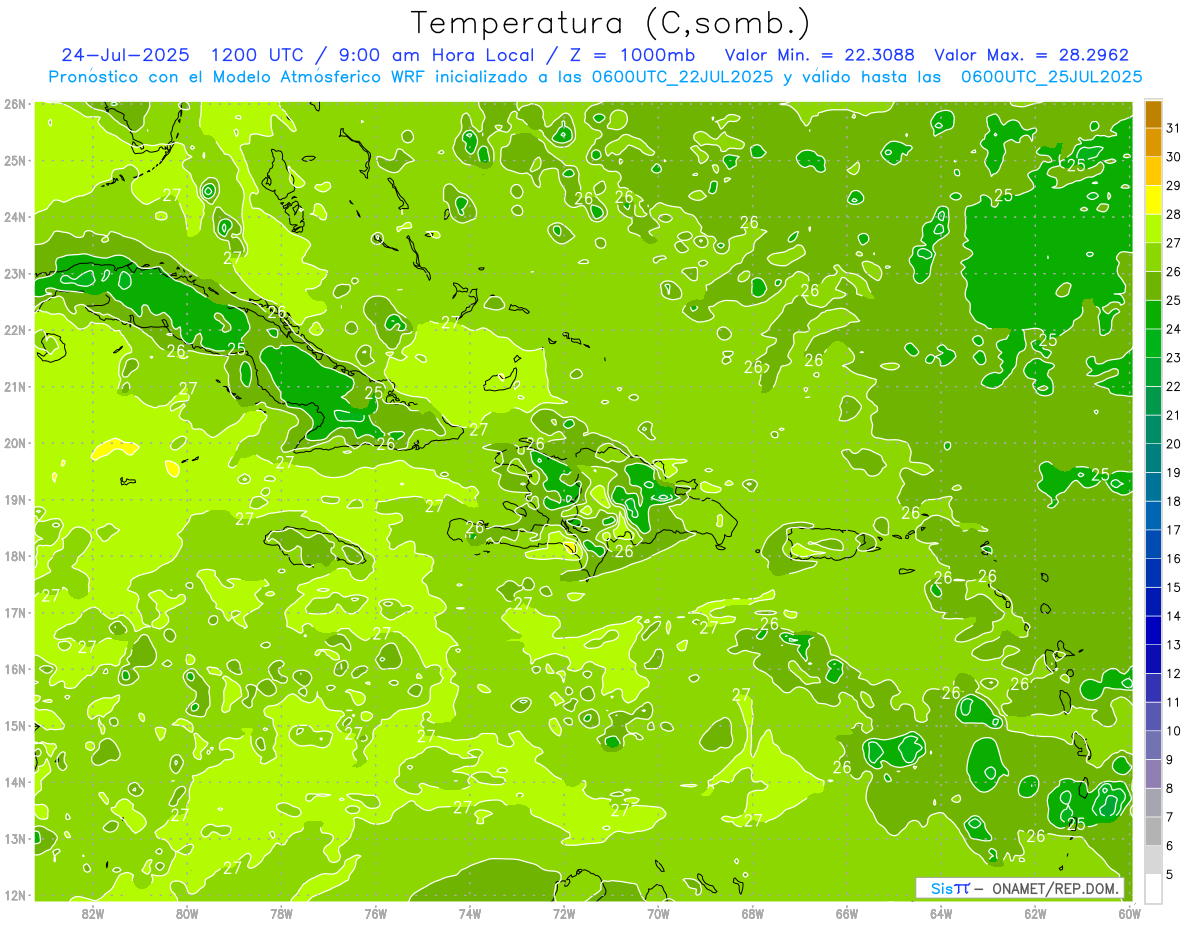Viewport: 1200px width, 927px height.
Task: Click the color scale label '31'
Action: click(x=1173, y=127)
